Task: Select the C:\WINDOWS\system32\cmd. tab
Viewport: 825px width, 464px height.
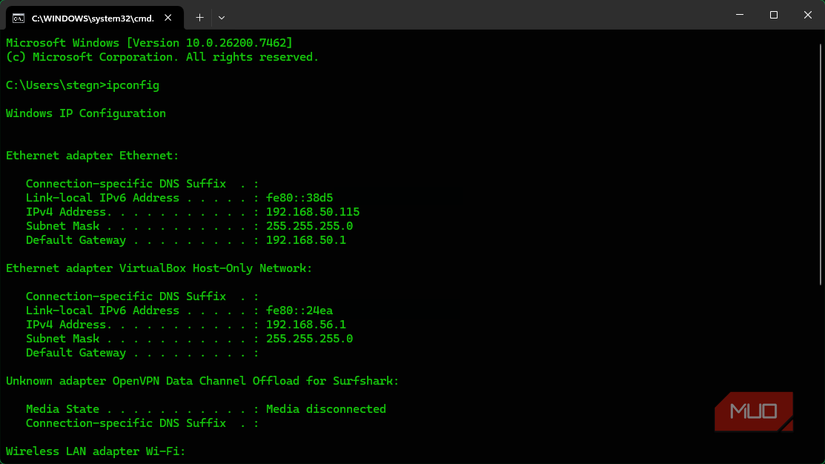Action: [x=95, y=18]
